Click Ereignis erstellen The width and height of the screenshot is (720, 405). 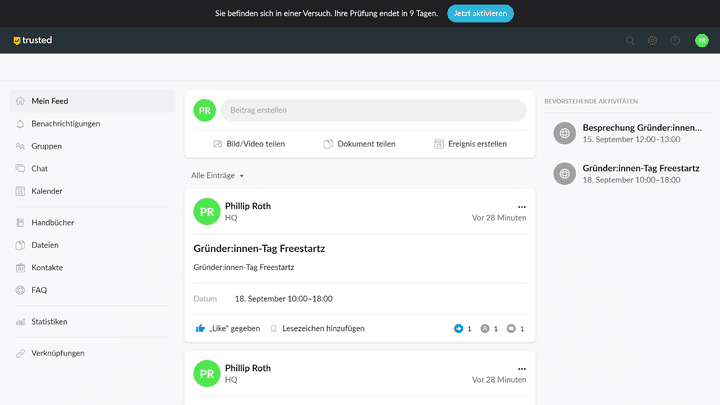(x=470, y=144)
